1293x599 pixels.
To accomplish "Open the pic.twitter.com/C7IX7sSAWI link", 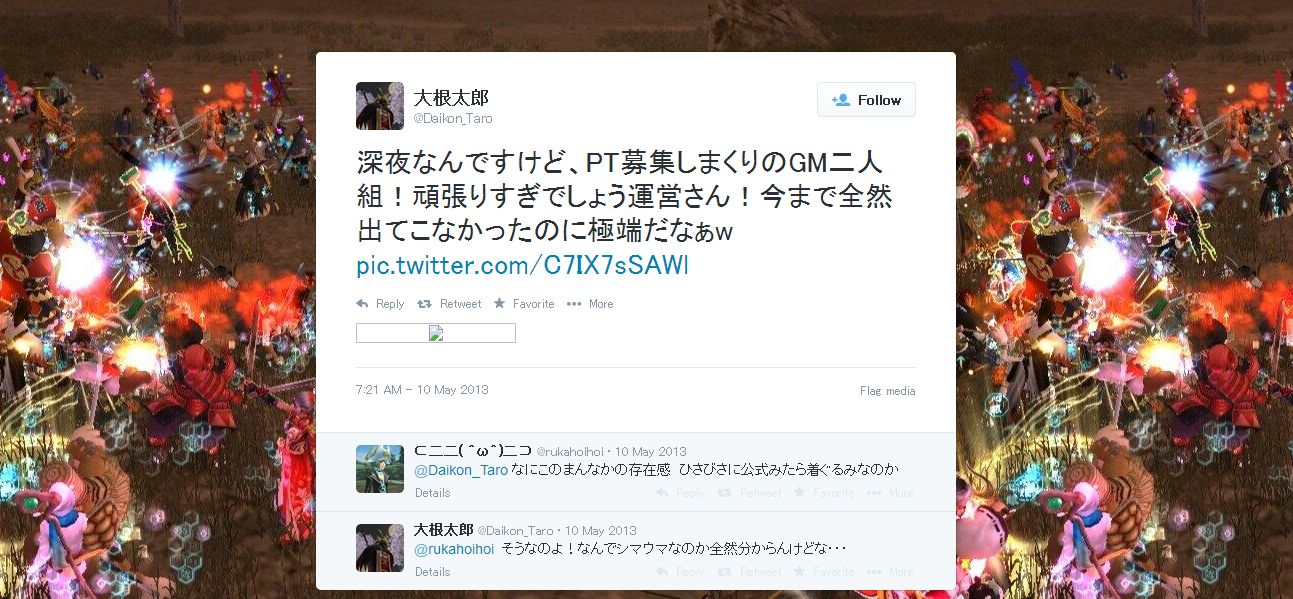I will click(x=523, y=266).
